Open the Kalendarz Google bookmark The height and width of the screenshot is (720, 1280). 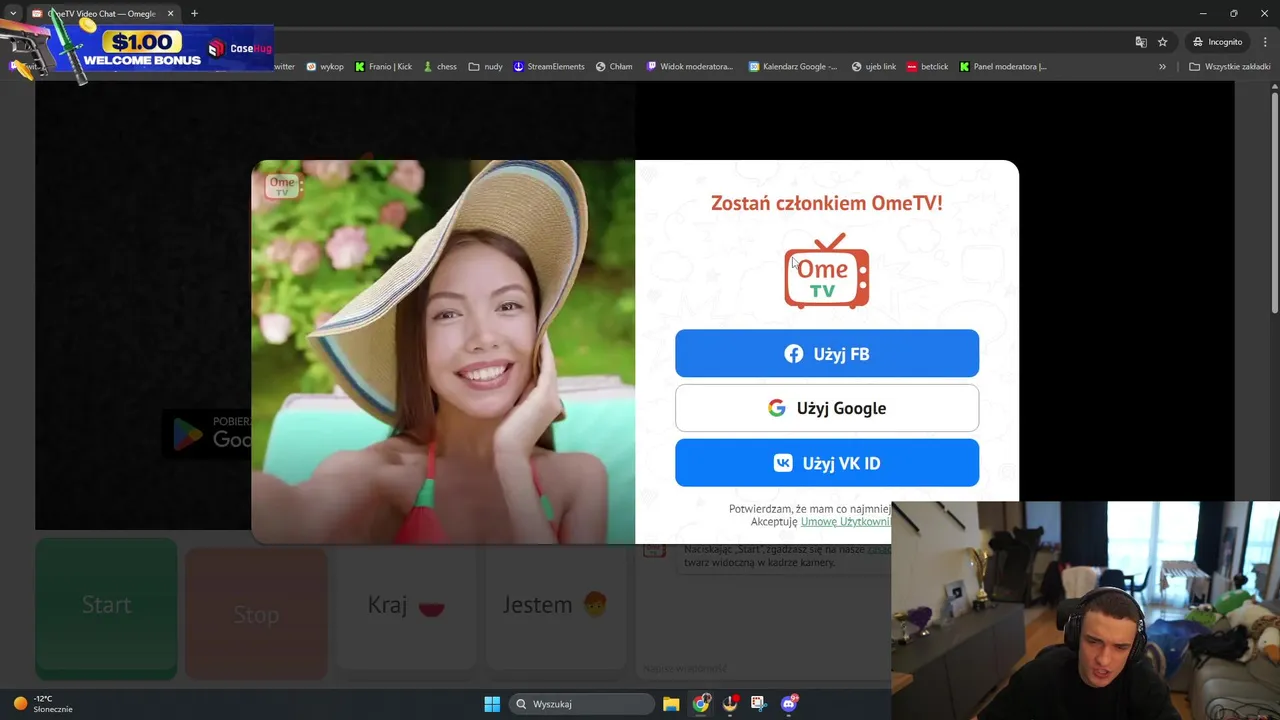coord(793,67)
